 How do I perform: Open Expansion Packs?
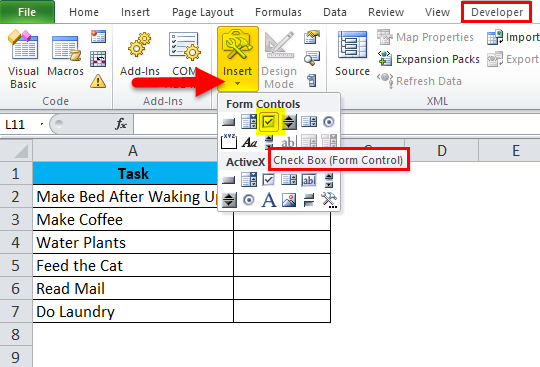[428, 59]
